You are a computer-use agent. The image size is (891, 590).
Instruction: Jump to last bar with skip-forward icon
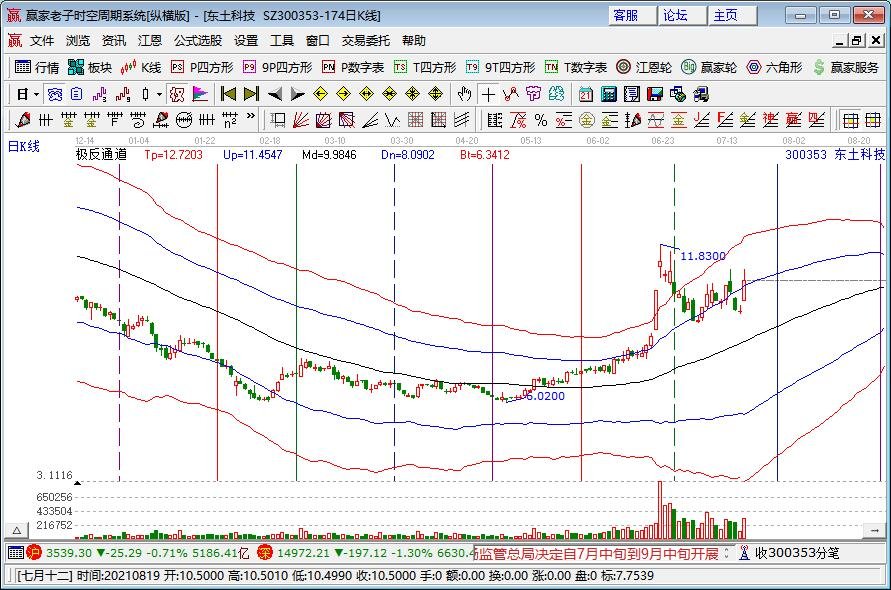(251, 94)
